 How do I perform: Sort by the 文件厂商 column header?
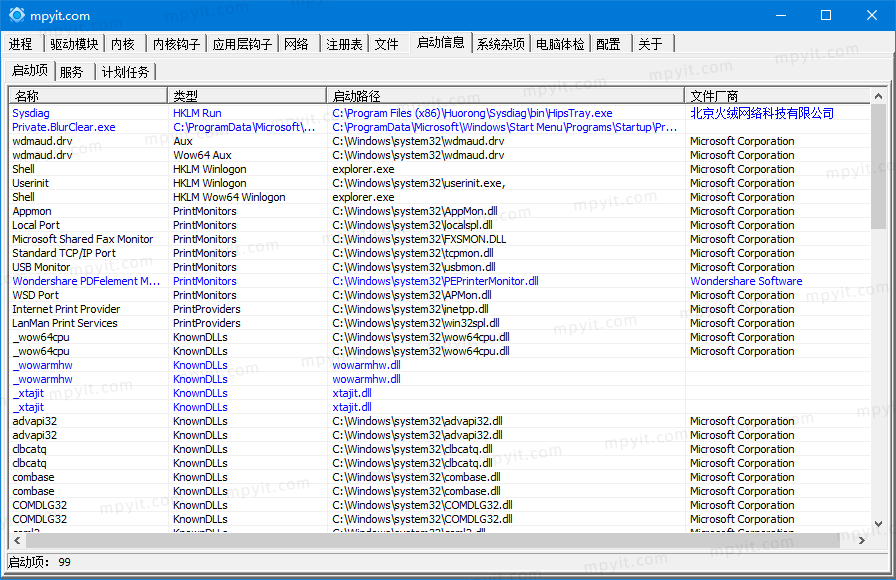pos(777,95)
